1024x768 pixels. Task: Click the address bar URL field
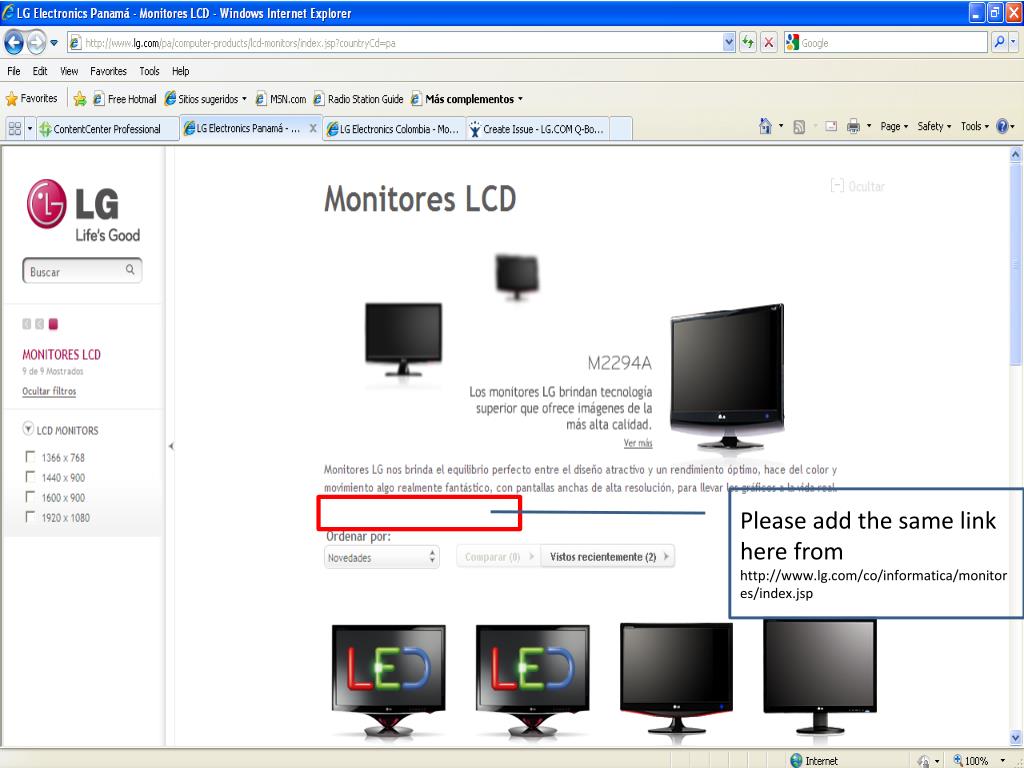tap(394, 43)
